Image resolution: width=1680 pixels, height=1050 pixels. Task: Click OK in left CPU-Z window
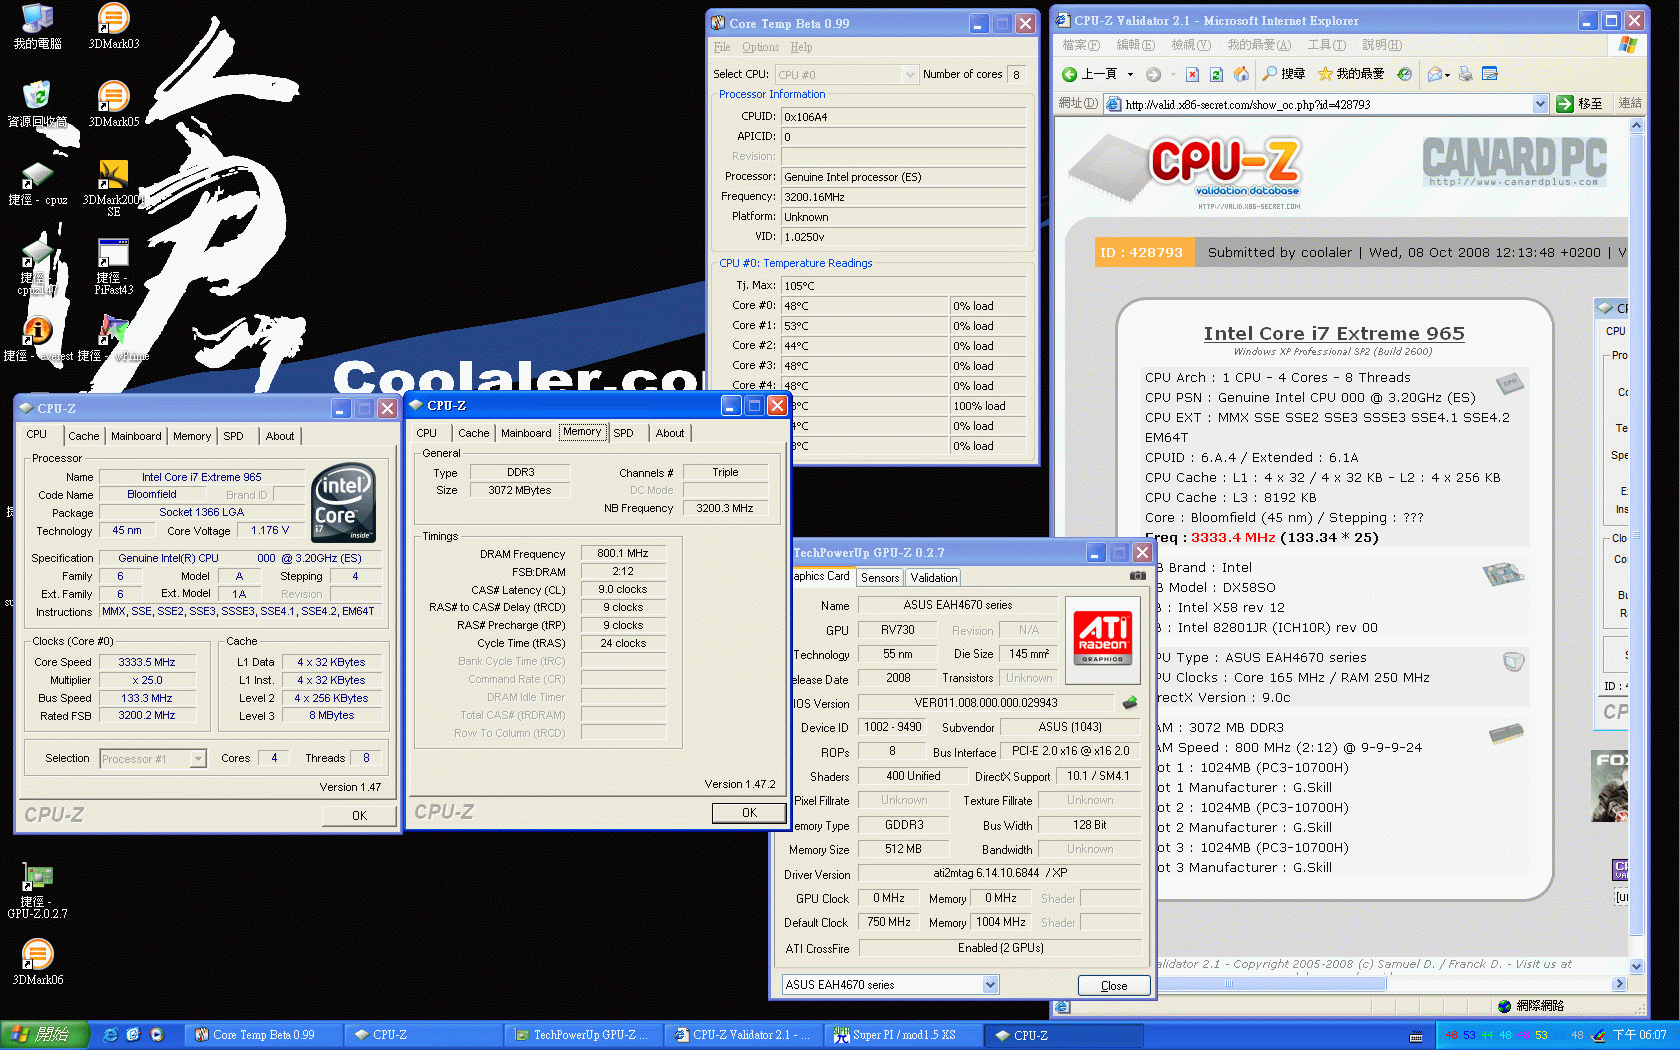[359, 816]
